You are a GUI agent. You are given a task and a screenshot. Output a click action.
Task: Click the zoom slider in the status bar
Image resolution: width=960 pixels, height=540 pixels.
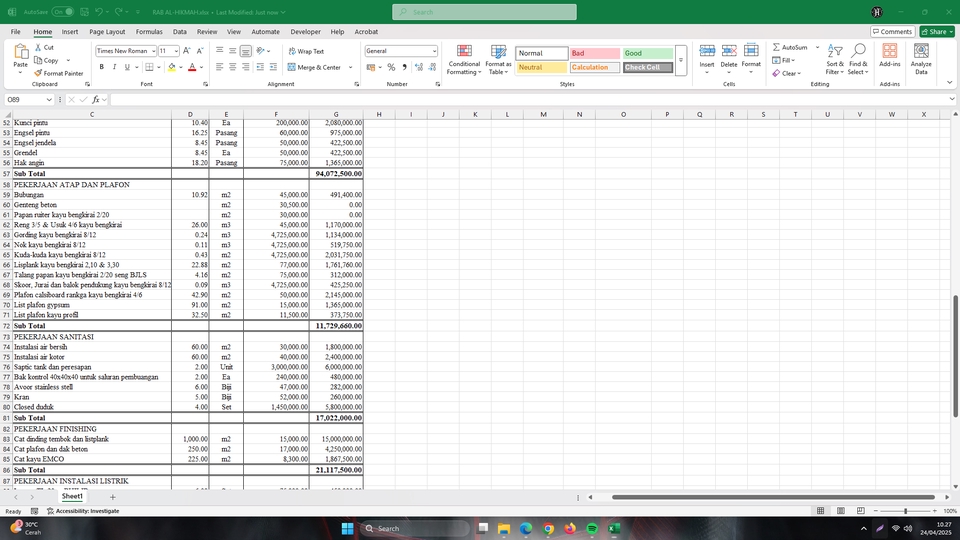click(x=906, y=511)
